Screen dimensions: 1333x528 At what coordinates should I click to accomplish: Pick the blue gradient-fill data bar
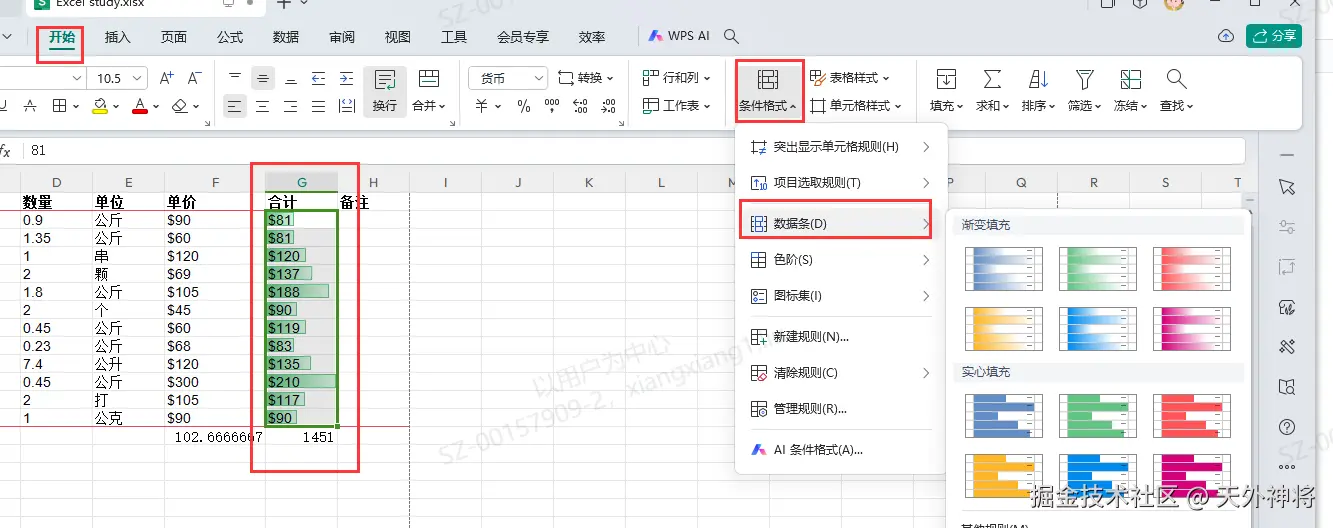pos(1003,270)
